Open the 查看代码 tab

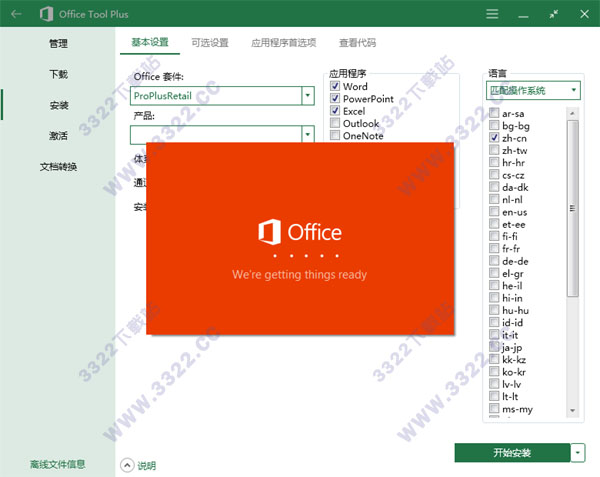(357, 42)
